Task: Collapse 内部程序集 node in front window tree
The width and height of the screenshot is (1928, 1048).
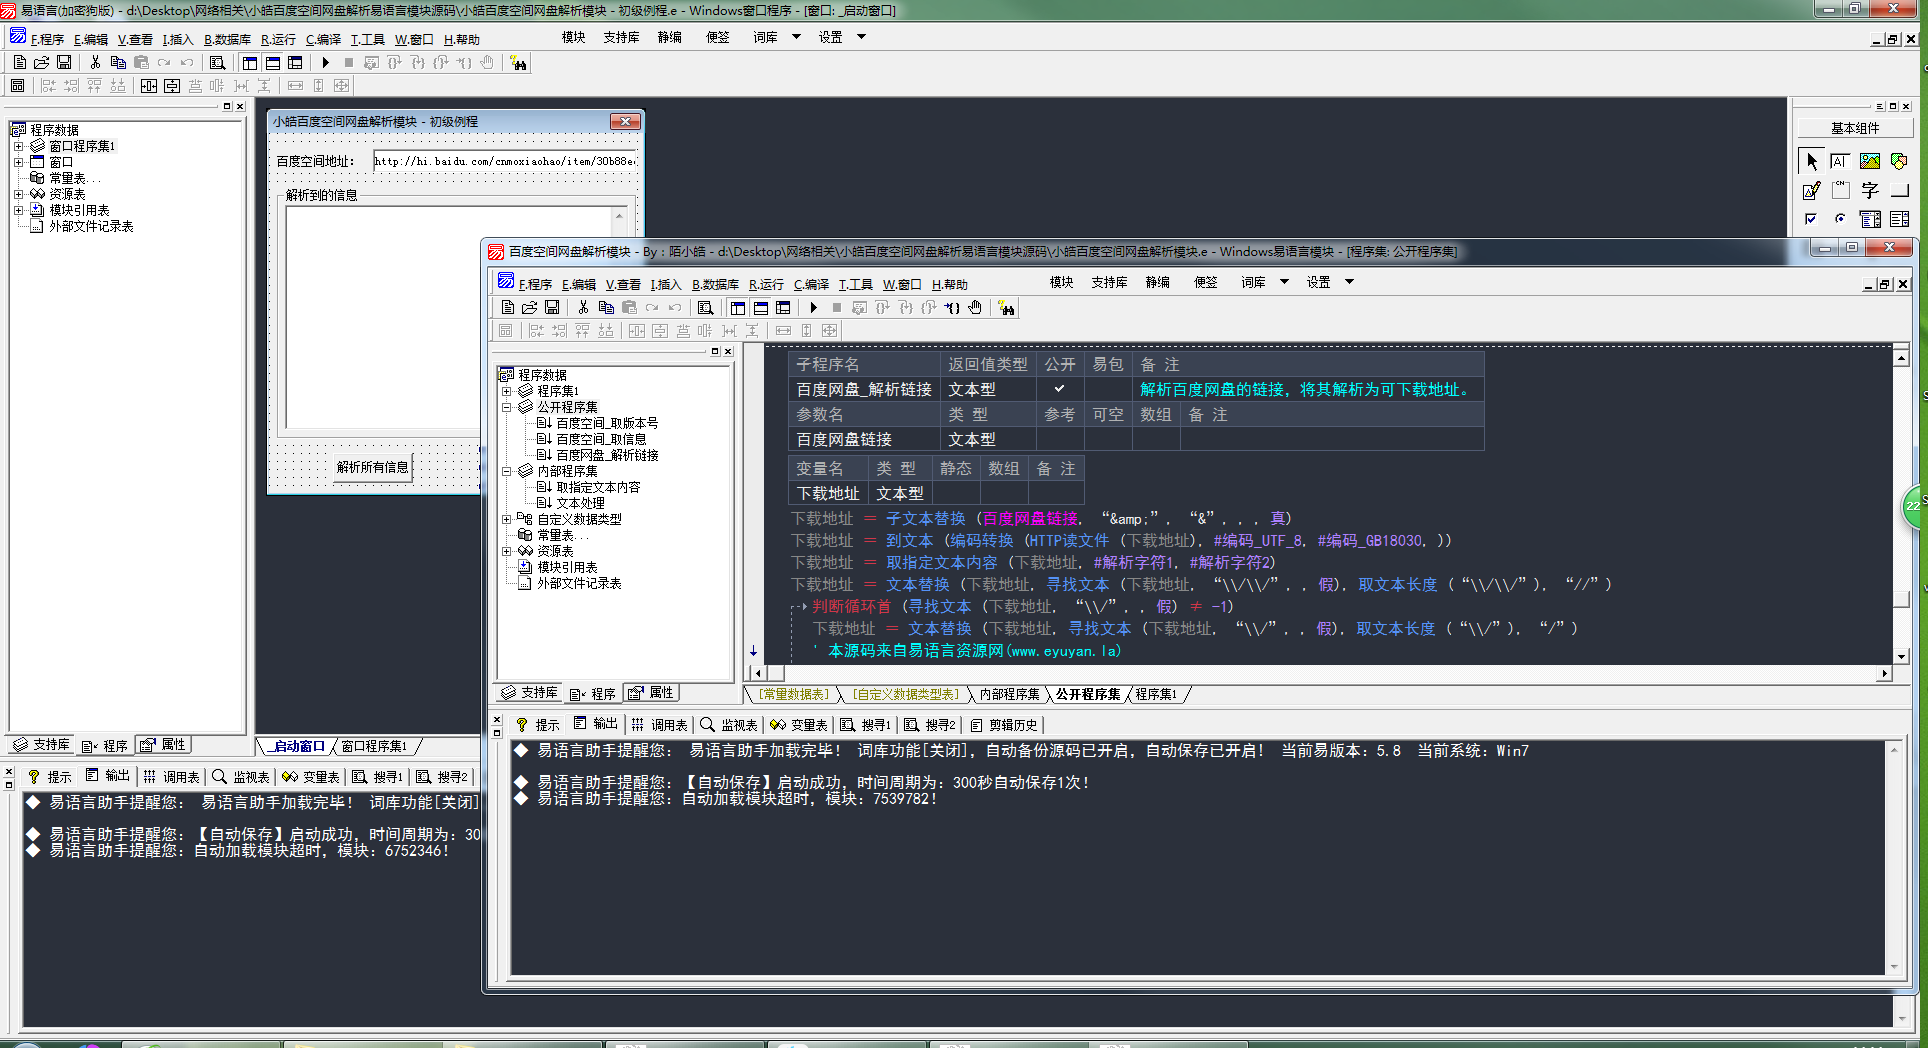Action: [506, 471]
